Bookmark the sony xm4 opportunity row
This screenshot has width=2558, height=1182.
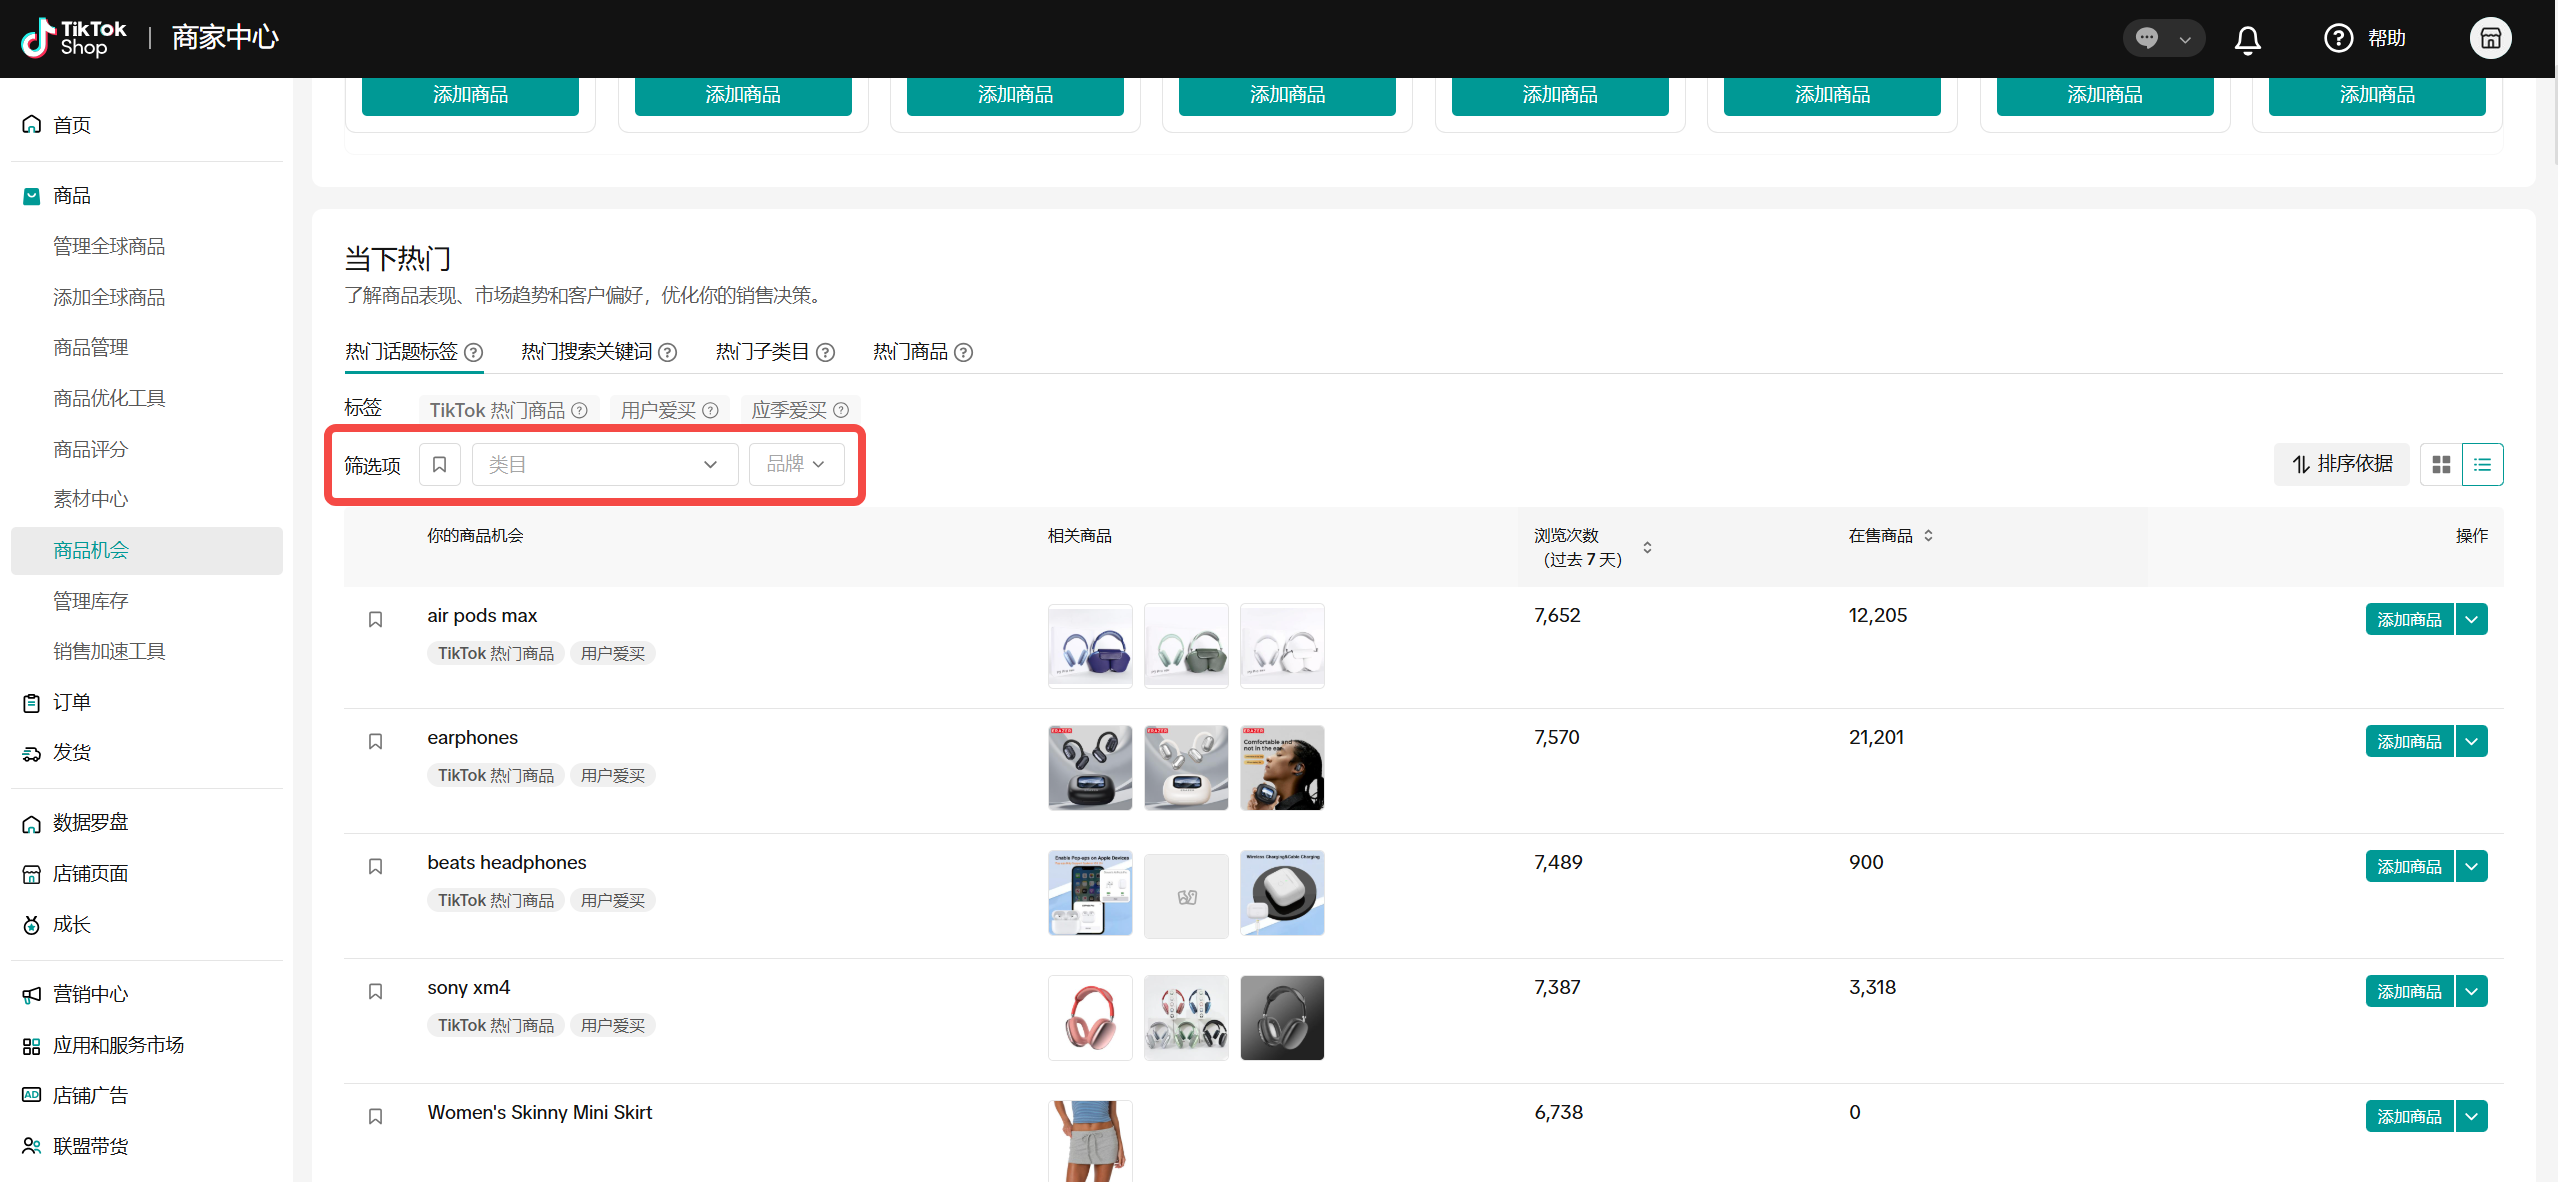[375, 992]
